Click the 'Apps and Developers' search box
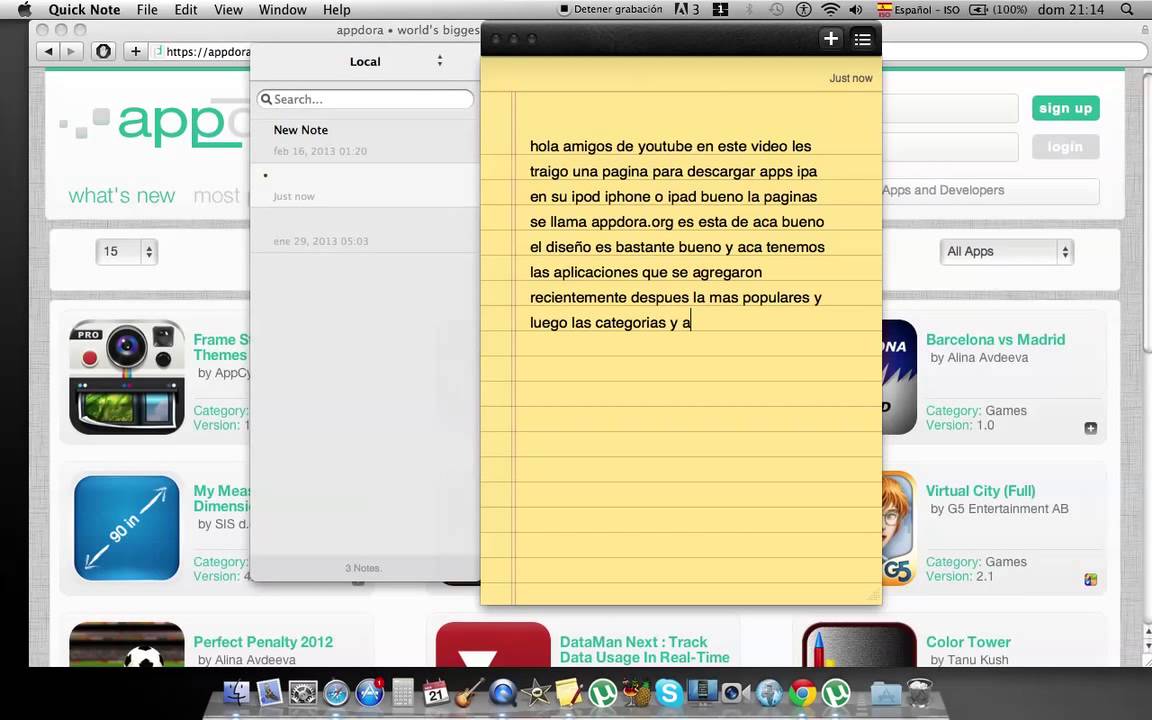The image size is (1152, 720). pyautogui.click(x=990, y=190)
